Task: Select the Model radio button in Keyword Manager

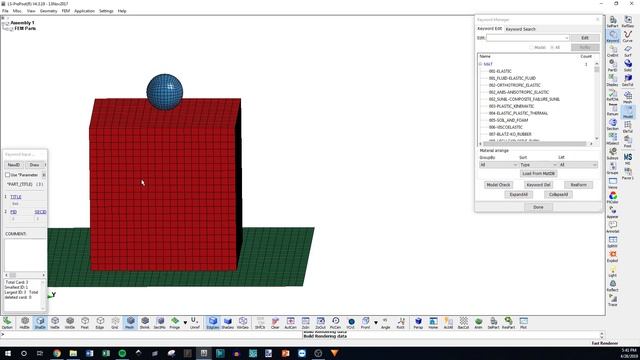Action: coord(531,47)
